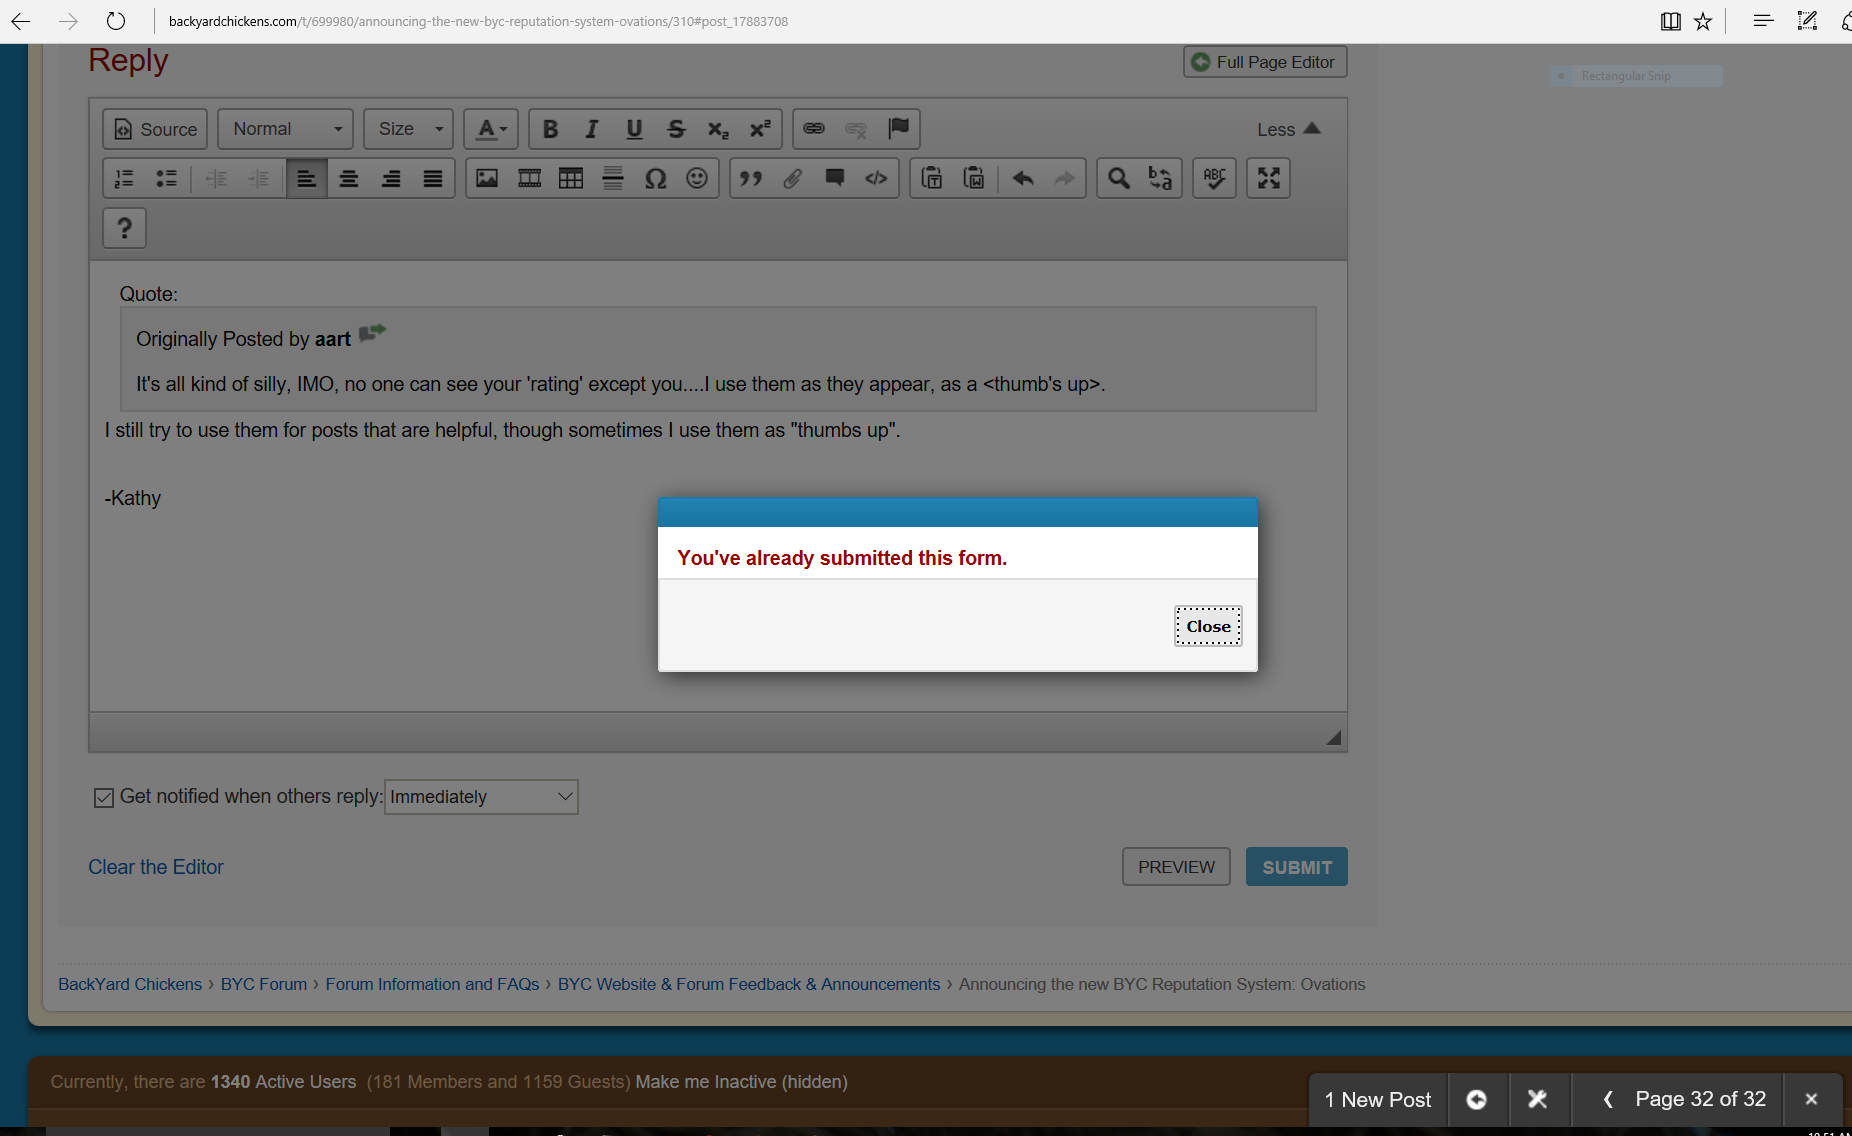Open the font Size dropdown

pyautogui.click(x=409, y=129)
